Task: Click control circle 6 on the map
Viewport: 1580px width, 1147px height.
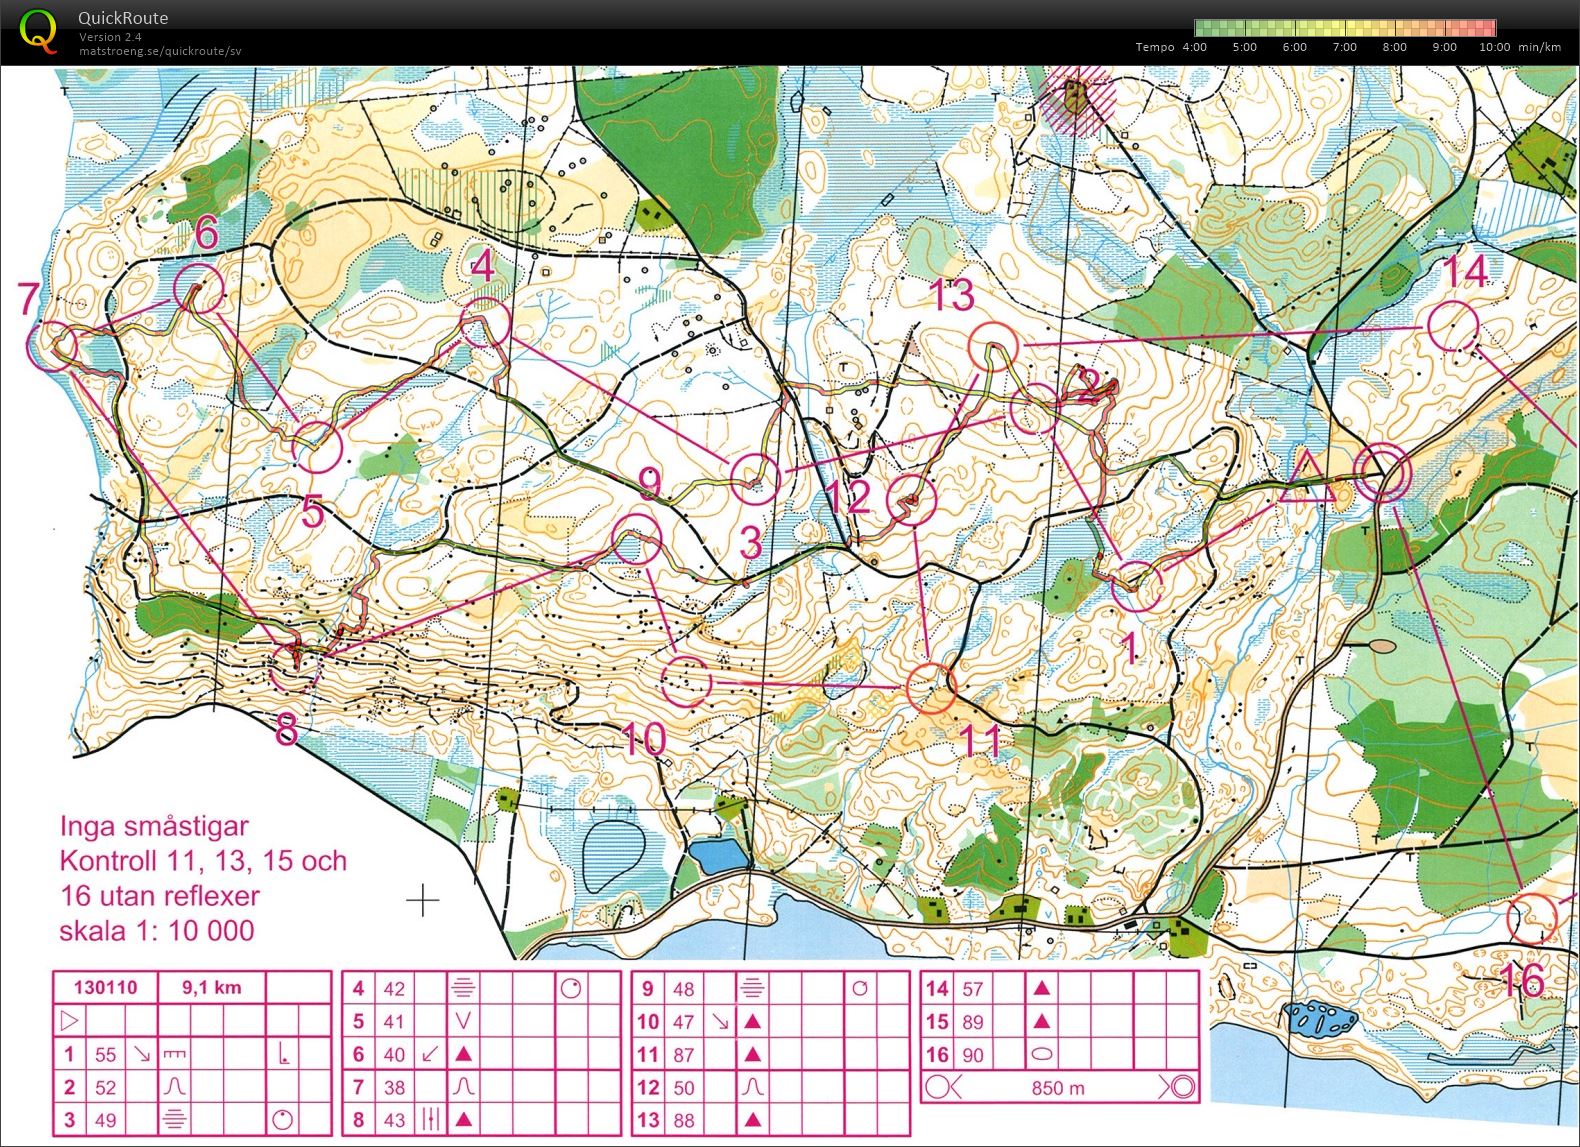Action: point(199,289)
